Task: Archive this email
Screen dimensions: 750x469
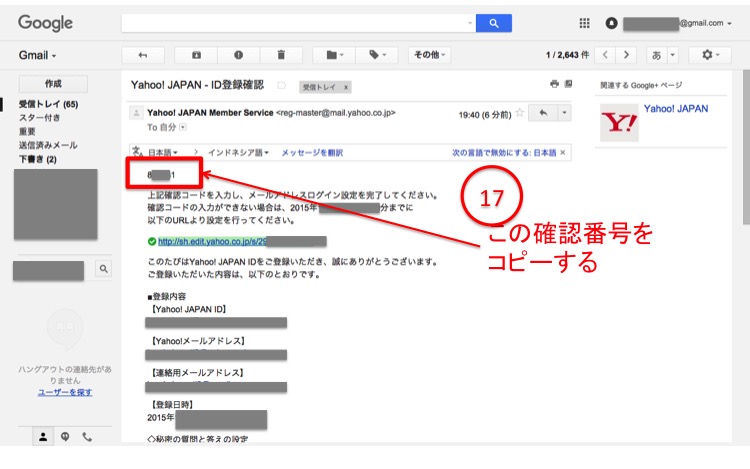Action: [x=196, y=55]
